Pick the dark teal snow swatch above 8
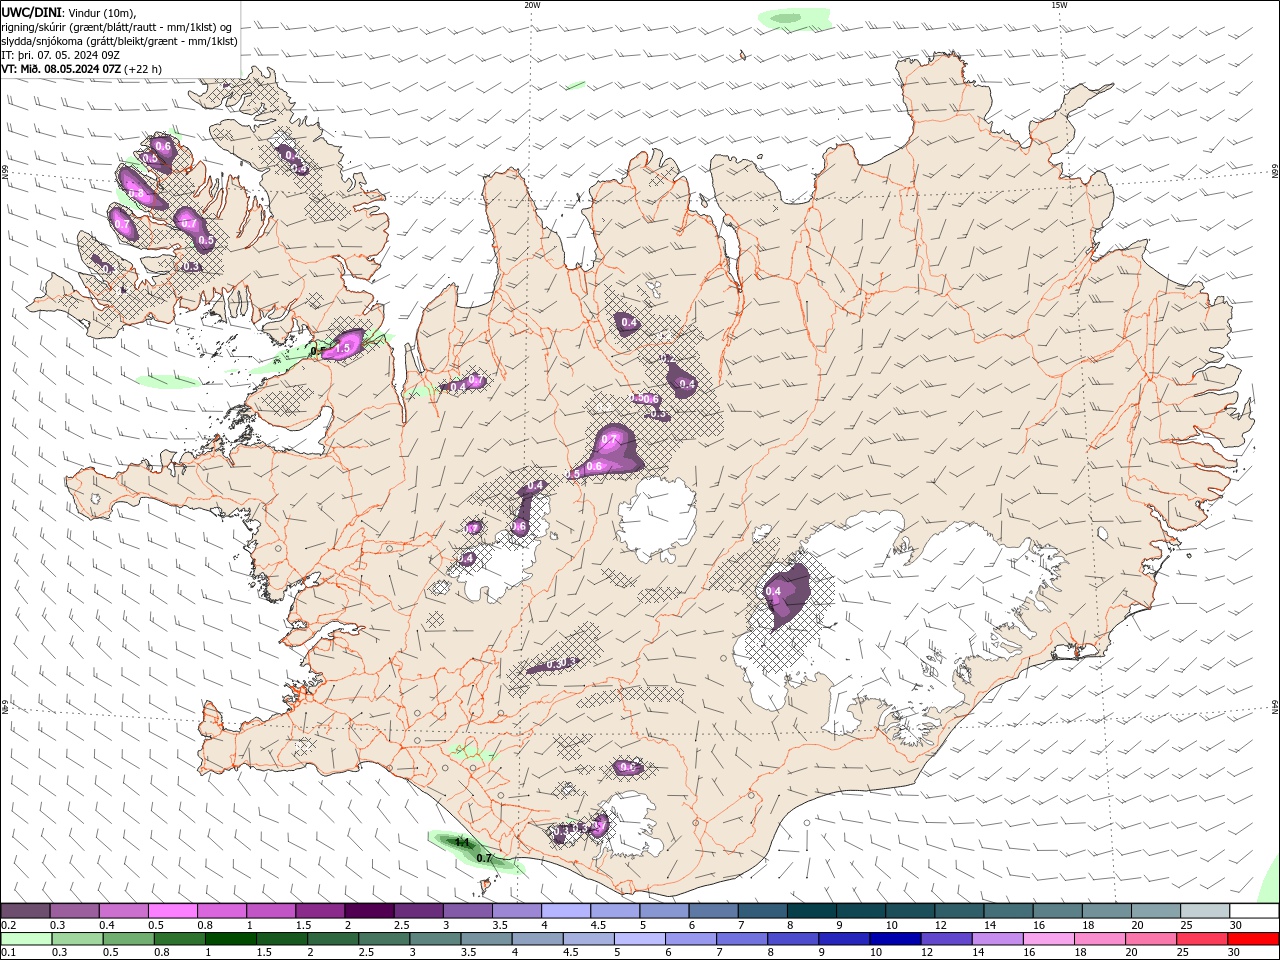Screen dimensions: 1280x960 click(x=812, y=911)
